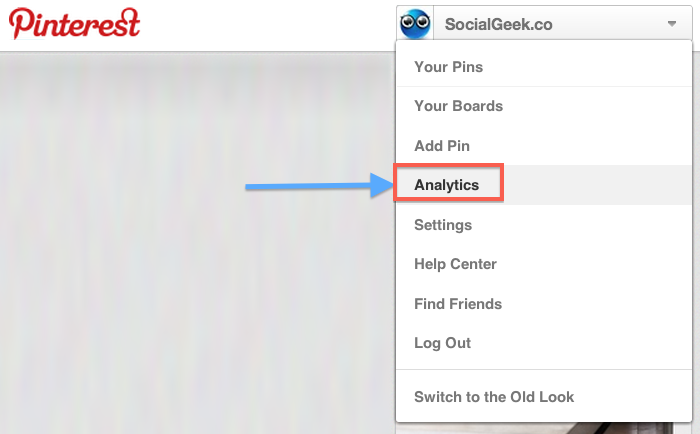
Task: Click the Pinterest logo
Action: (75, 23)
